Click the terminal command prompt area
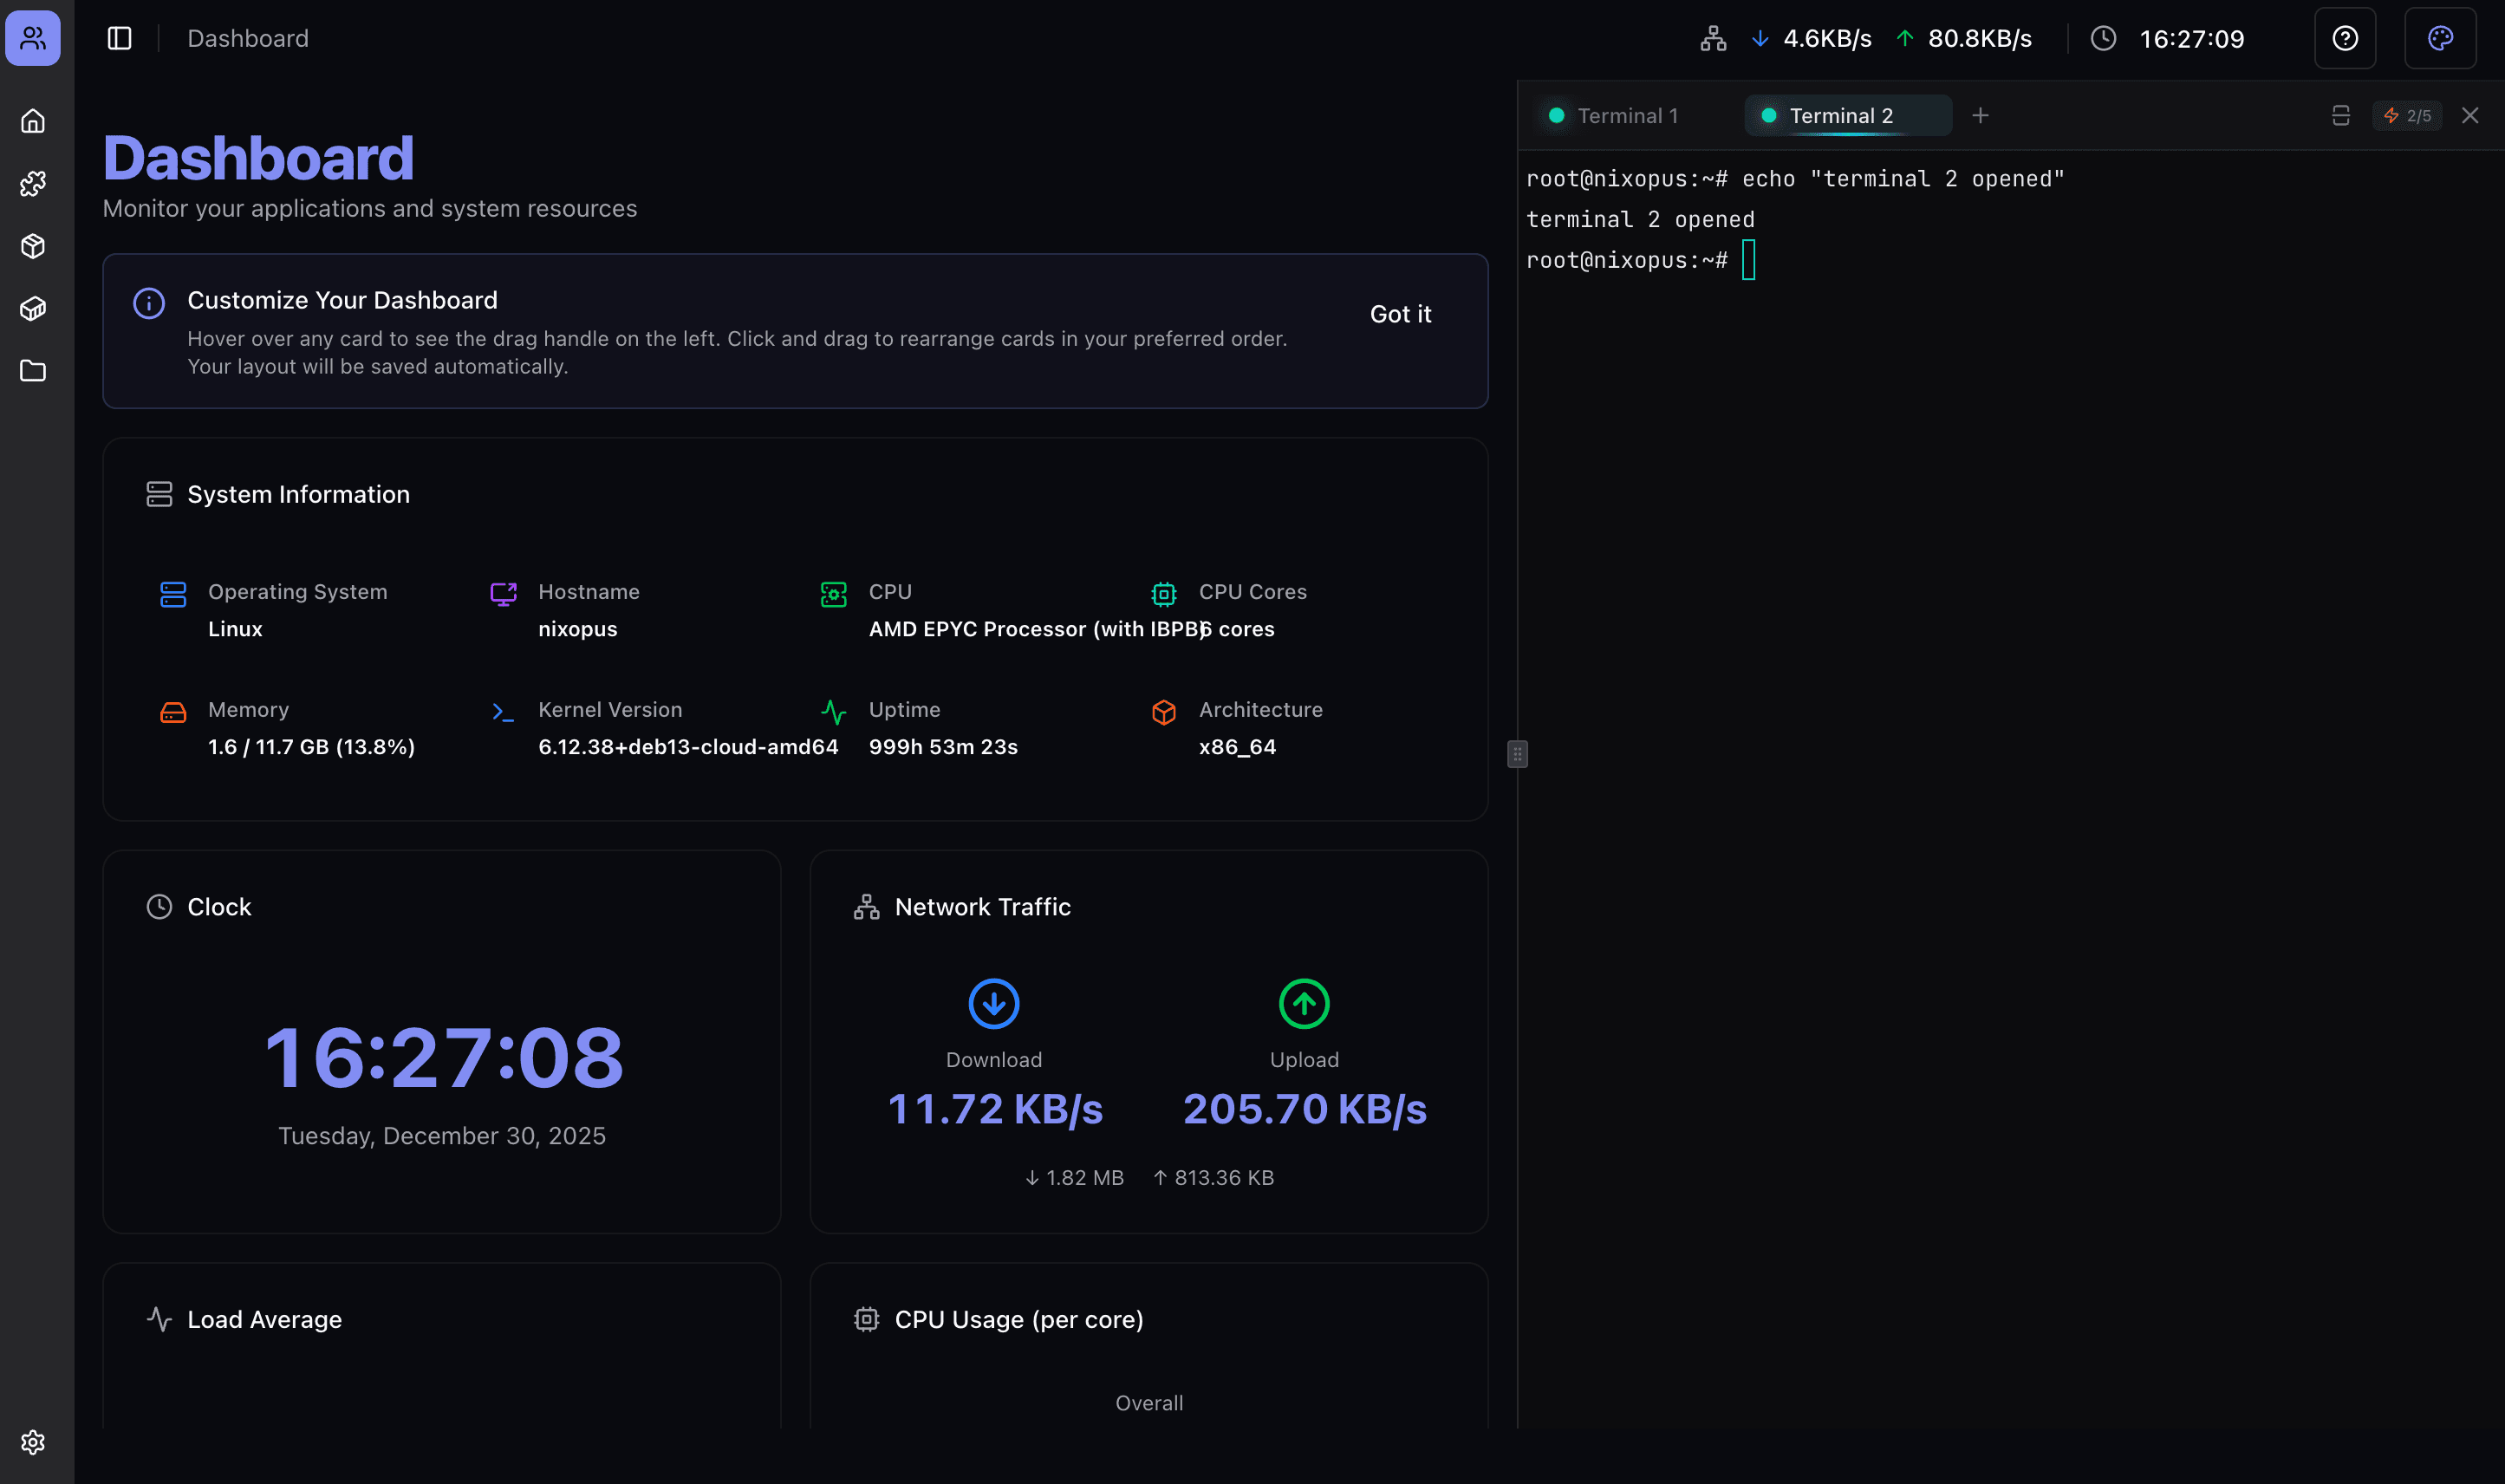 click(x=1748, y=261)
